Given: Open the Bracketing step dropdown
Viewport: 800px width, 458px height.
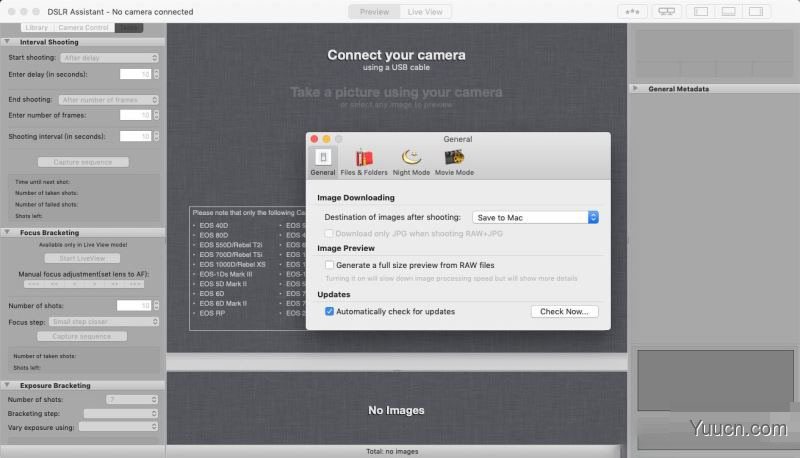Looking at the screenshot, I should 121,413.
